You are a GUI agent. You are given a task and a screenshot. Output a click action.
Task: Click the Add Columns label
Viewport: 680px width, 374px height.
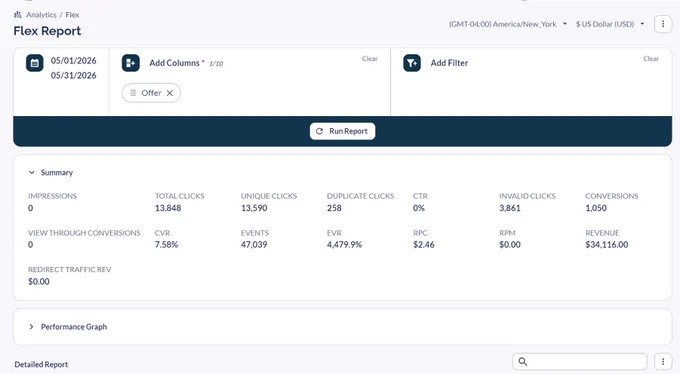(x=174, y=63)
